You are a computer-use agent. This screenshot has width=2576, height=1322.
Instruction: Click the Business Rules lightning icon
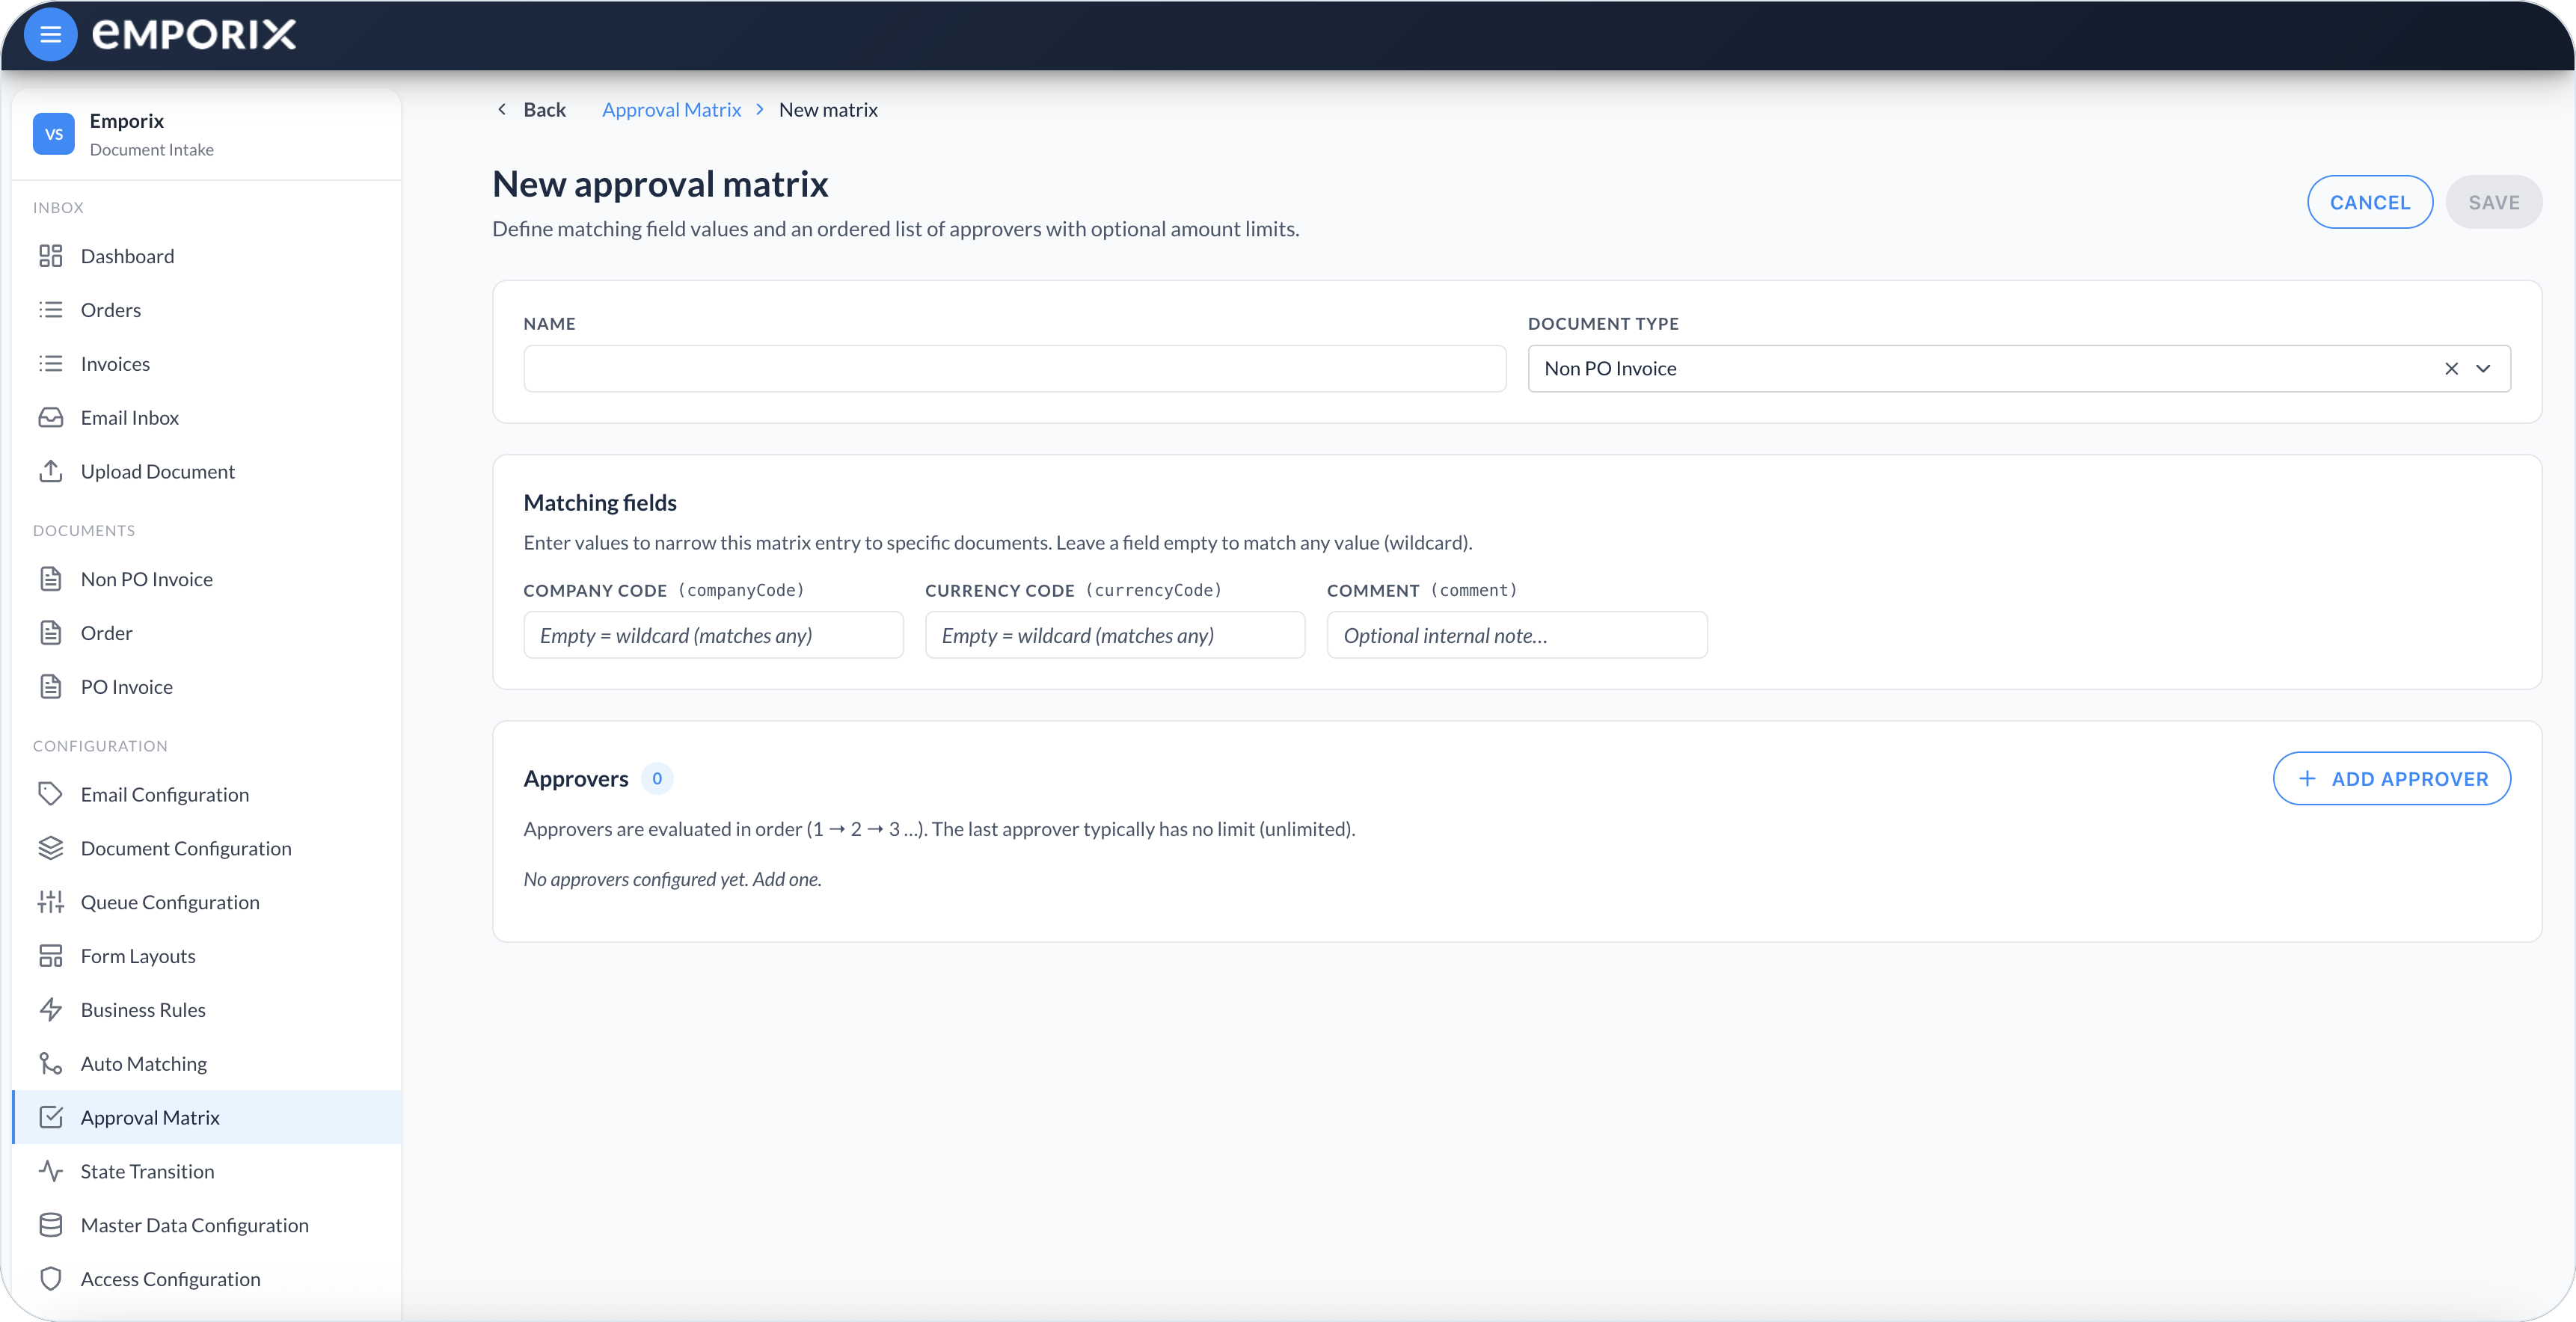pyautogui.click(x=51, y=1010)
